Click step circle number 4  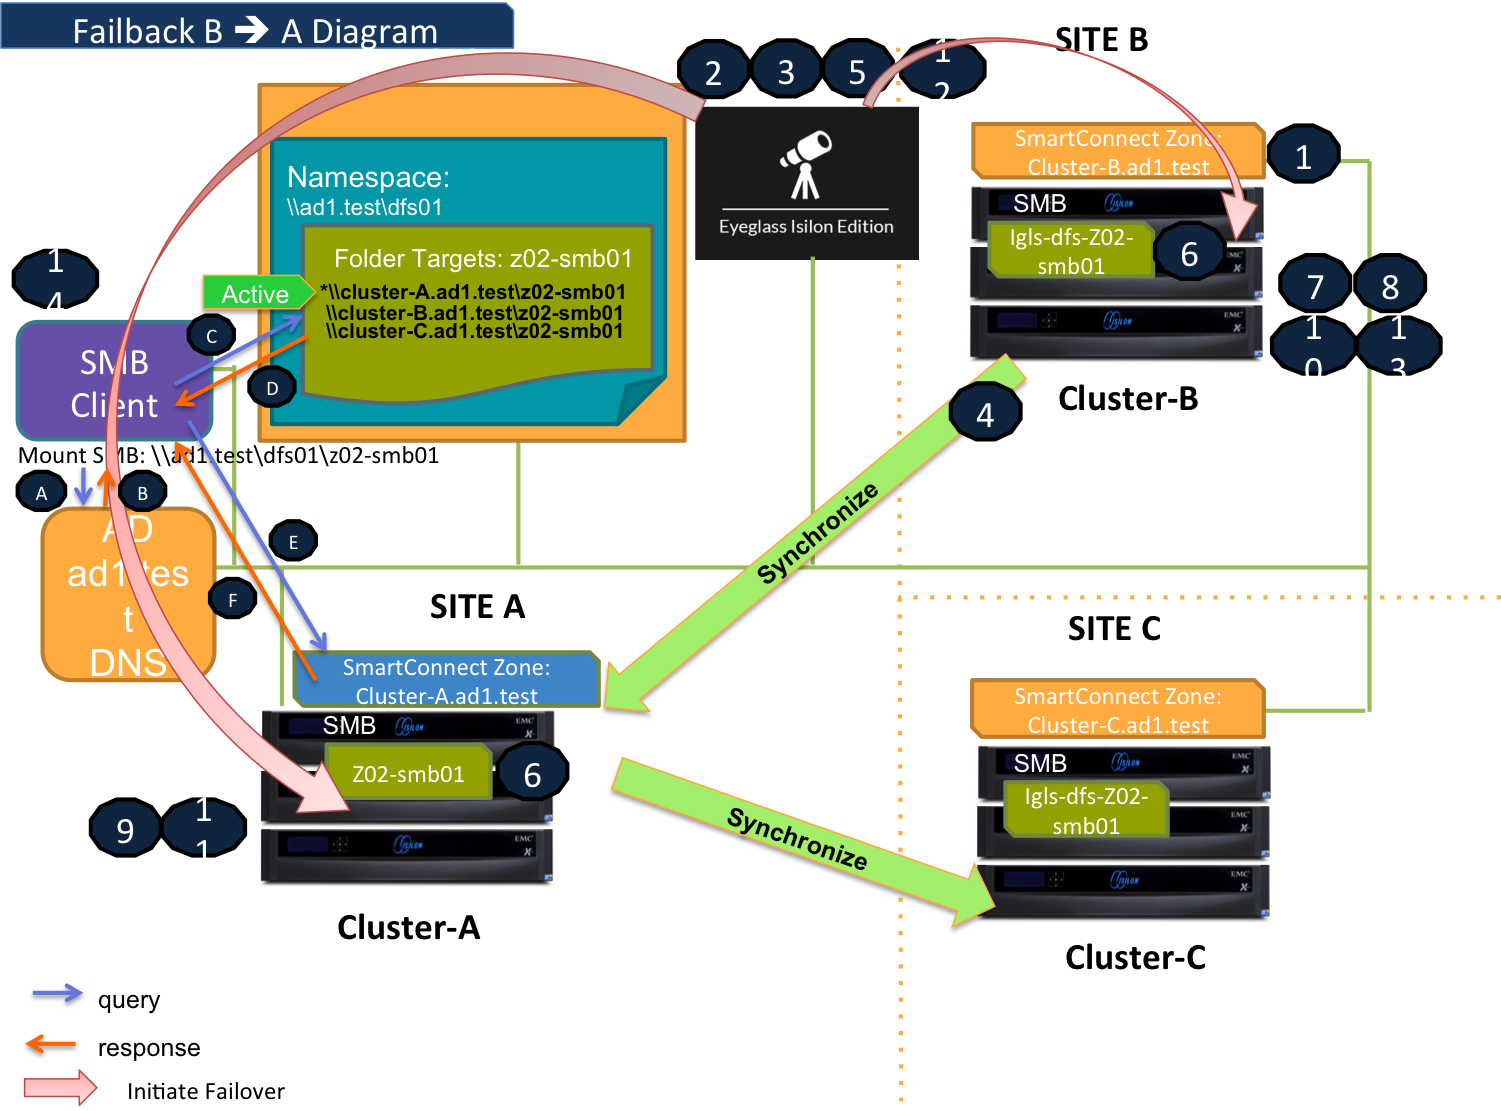(986, 413)
